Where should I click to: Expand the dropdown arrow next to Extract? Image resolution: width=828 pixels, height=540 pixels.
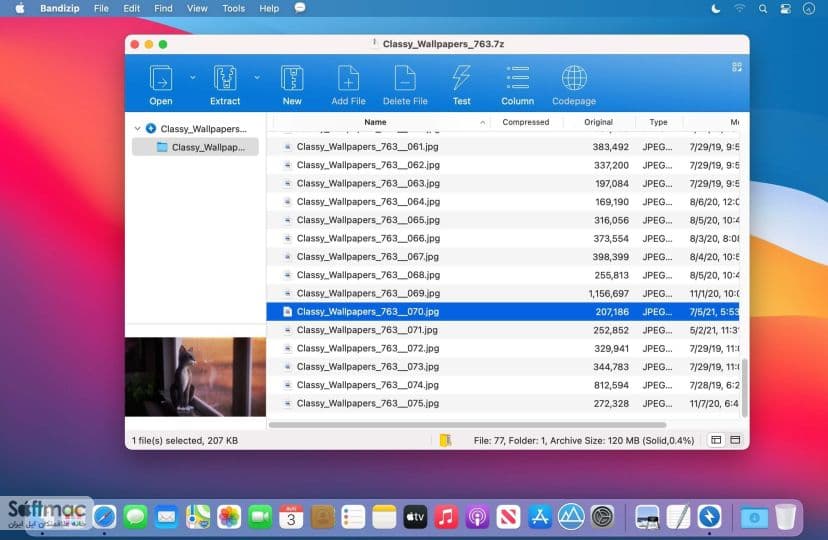pos(257,78)
